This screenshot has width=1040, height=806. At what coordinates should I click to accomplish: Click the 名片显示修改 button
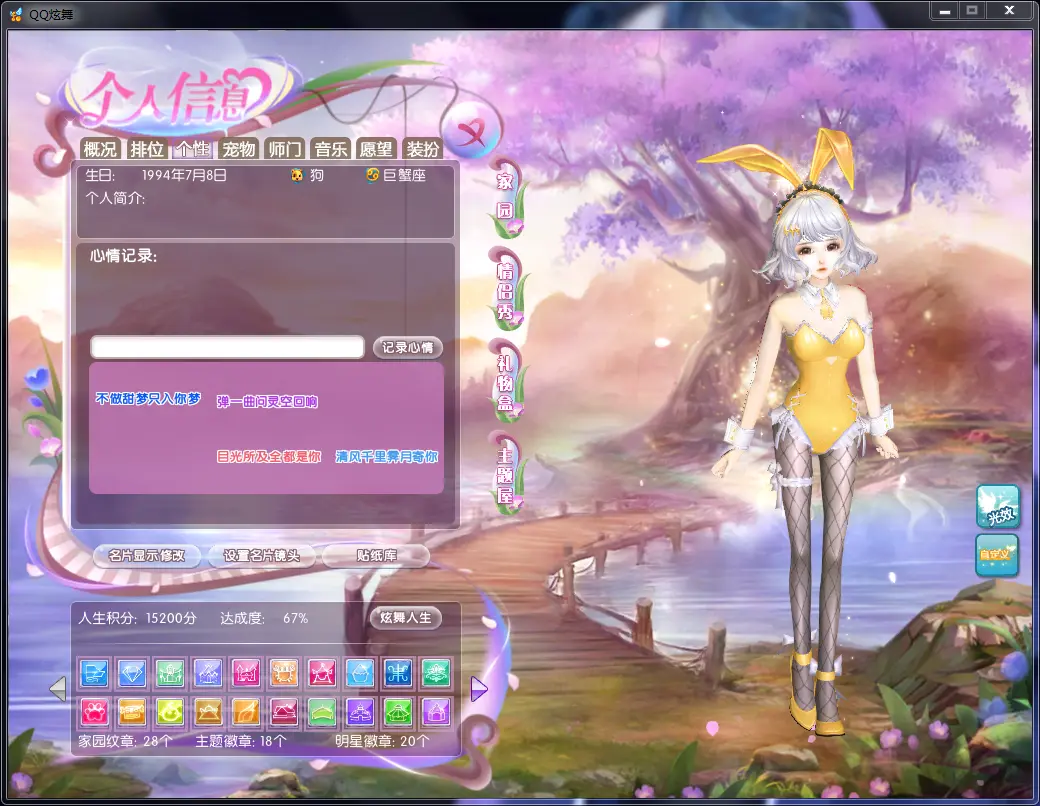click(x=147, y=555)
